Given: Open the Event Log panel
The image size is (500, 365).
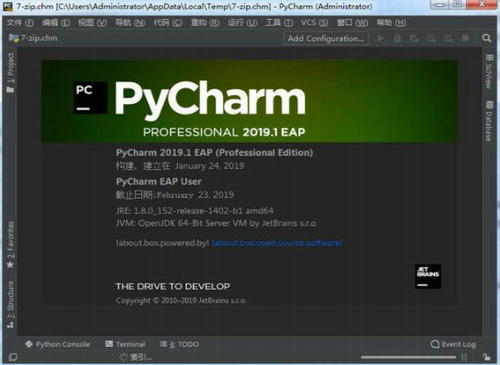Looking at the screenshot, I should click(x=453, y=344).
